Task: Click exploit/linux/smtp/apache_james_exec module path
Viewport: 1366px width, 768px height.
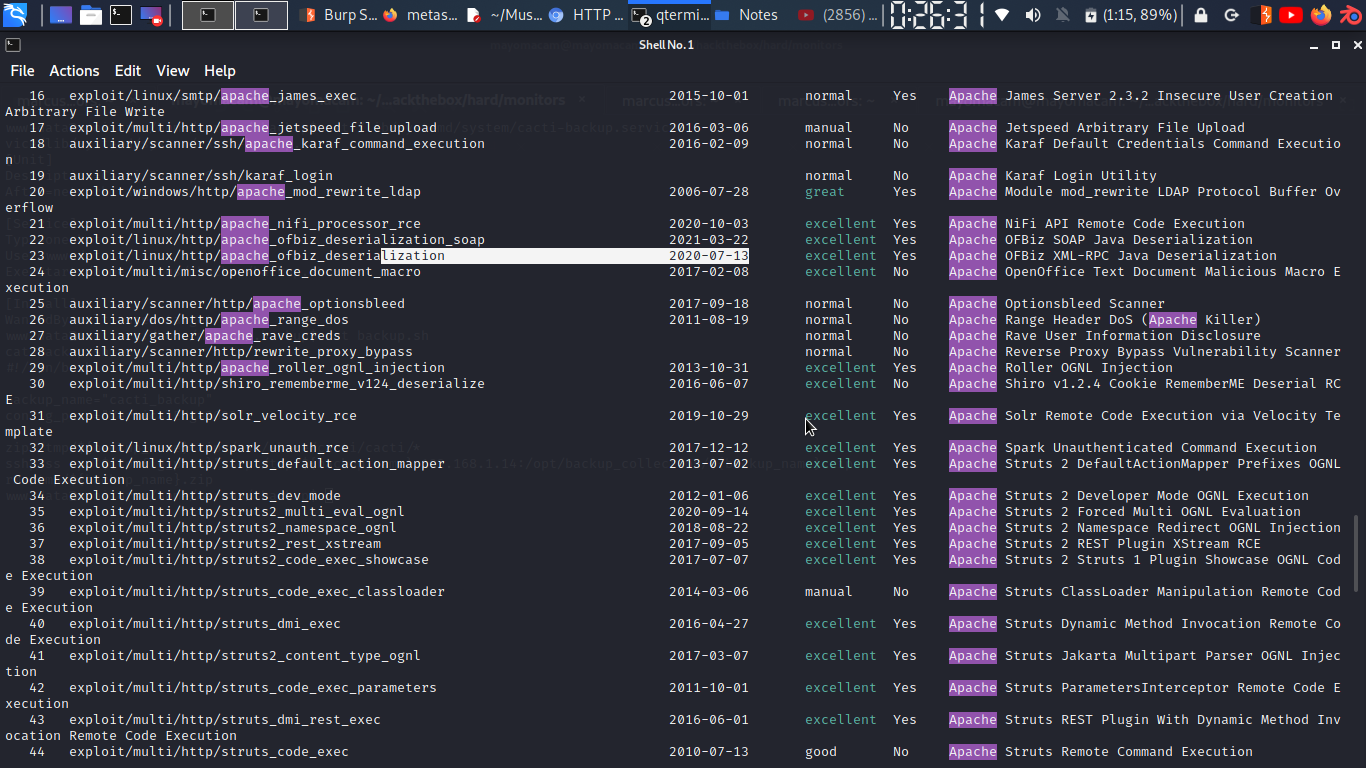Action: pyautogui.click(x=213, y=96)
